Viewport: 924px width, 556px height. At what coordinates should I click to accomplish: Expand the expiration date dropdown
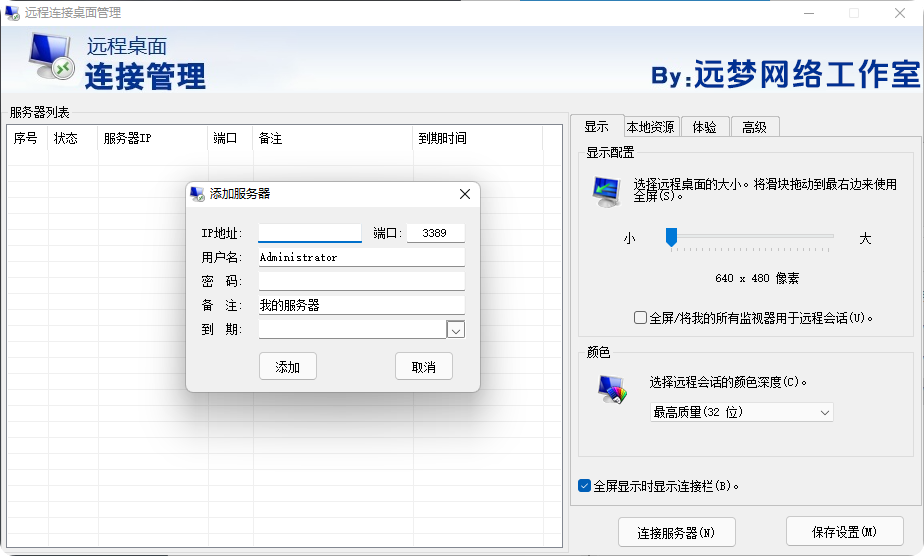(455, 329)
